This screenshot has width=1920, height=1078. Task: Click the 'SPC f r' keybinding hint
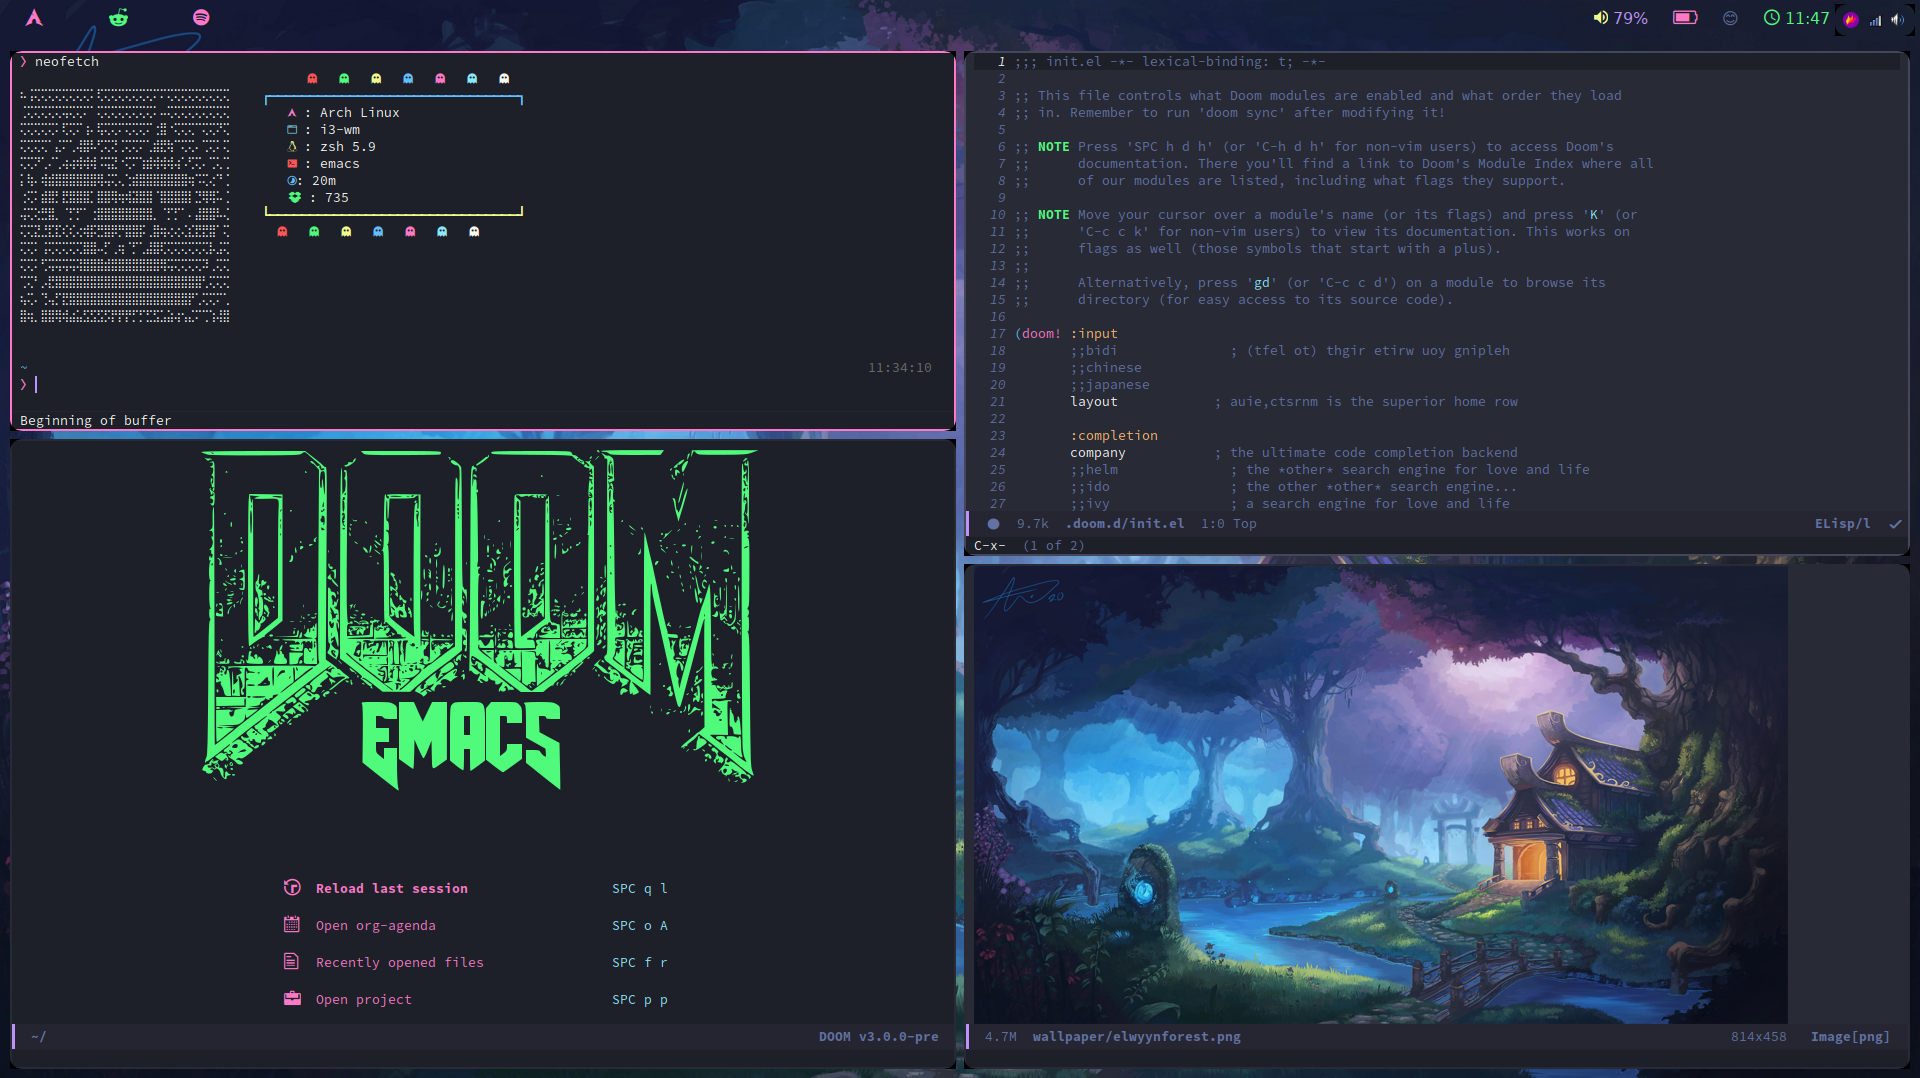pyautogui.click(x=640, y=963)
